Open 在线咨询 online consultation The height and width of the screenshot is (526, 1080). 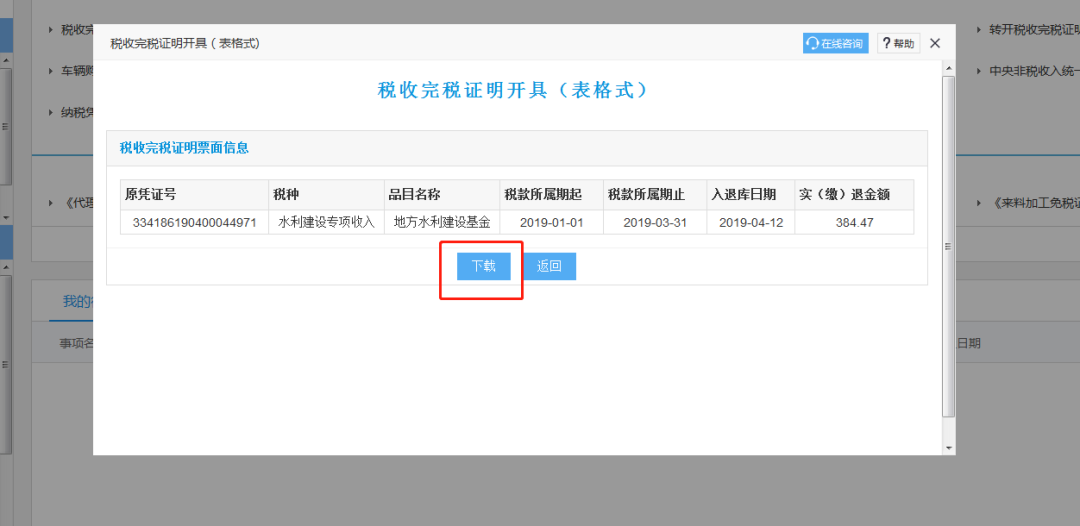835,43
